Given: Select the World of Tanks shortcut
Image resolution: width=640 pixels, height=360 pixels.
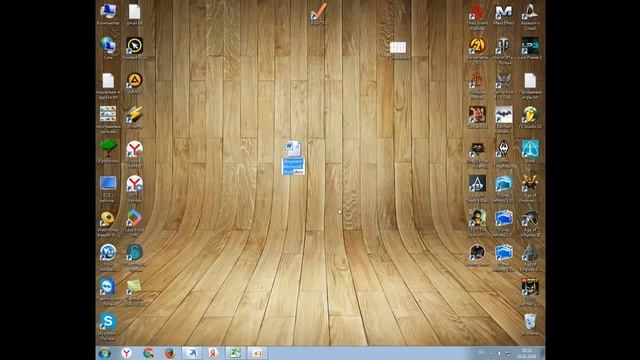Looking at the screenshot, I should point(504,51).
